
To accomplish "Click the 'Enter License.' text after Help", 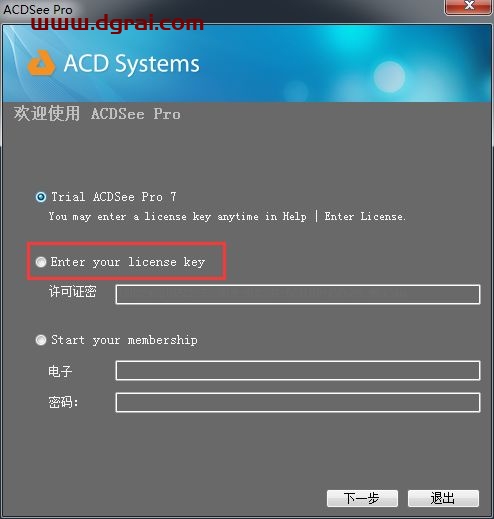I will [365, 216].
